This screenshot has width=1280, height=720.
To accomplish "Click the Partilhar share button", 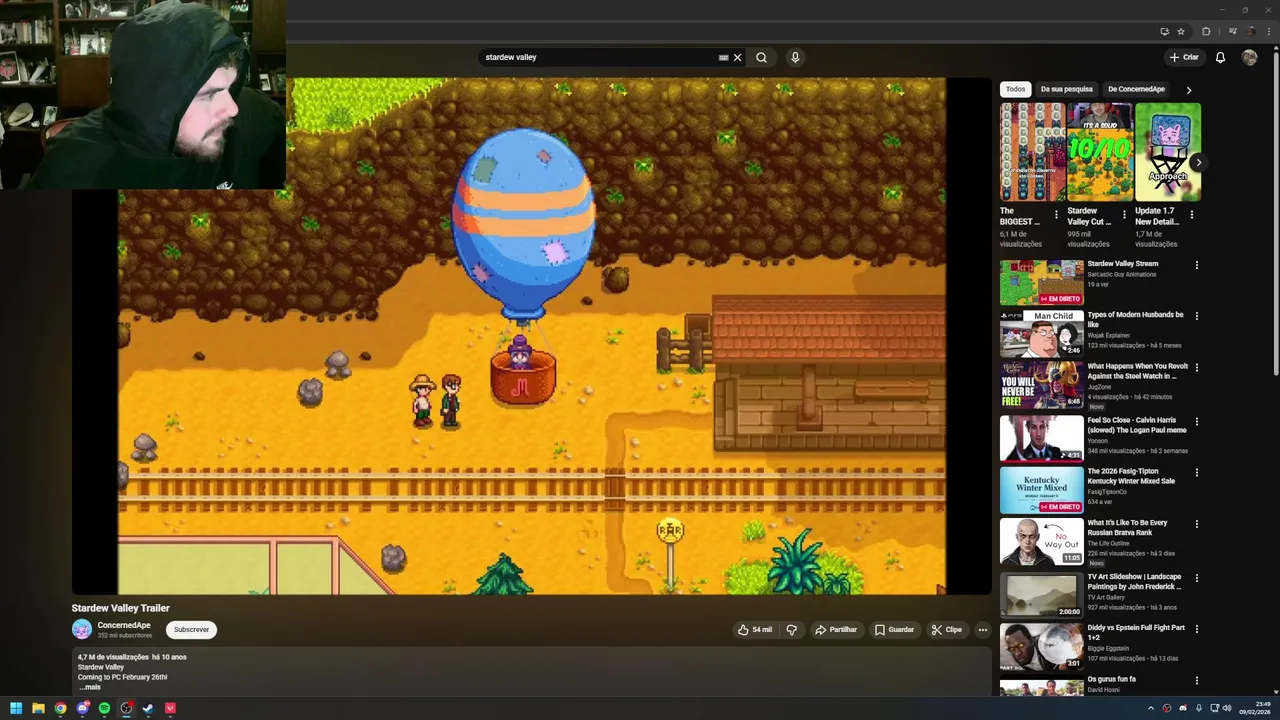I will tap(836, 630).
